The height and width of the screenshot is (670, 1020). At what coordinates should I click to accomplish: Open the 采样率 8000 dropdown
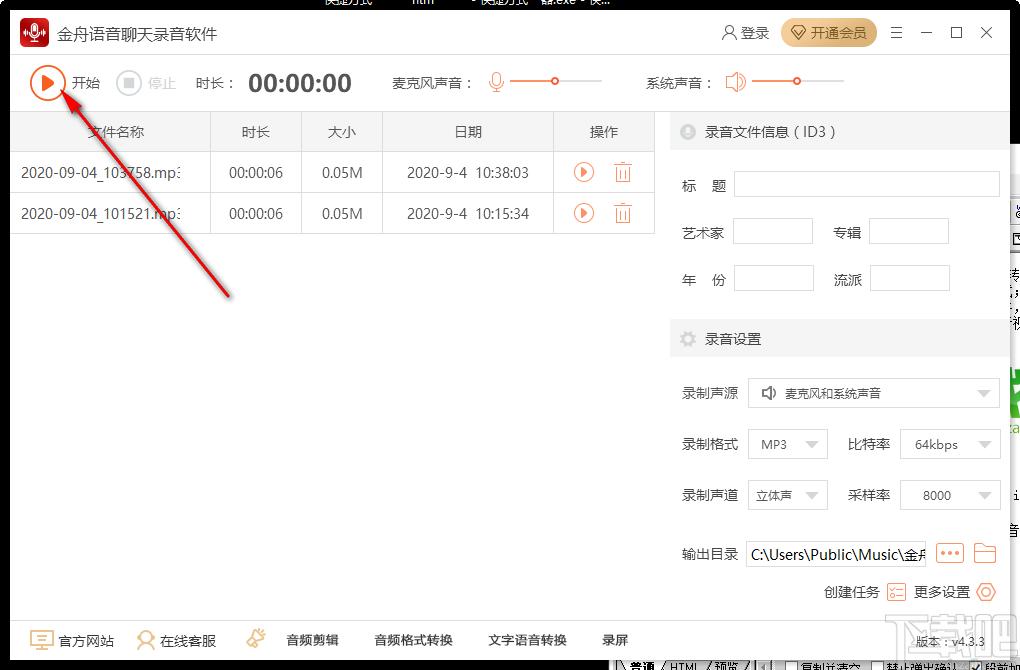click(x=950, y=495)
